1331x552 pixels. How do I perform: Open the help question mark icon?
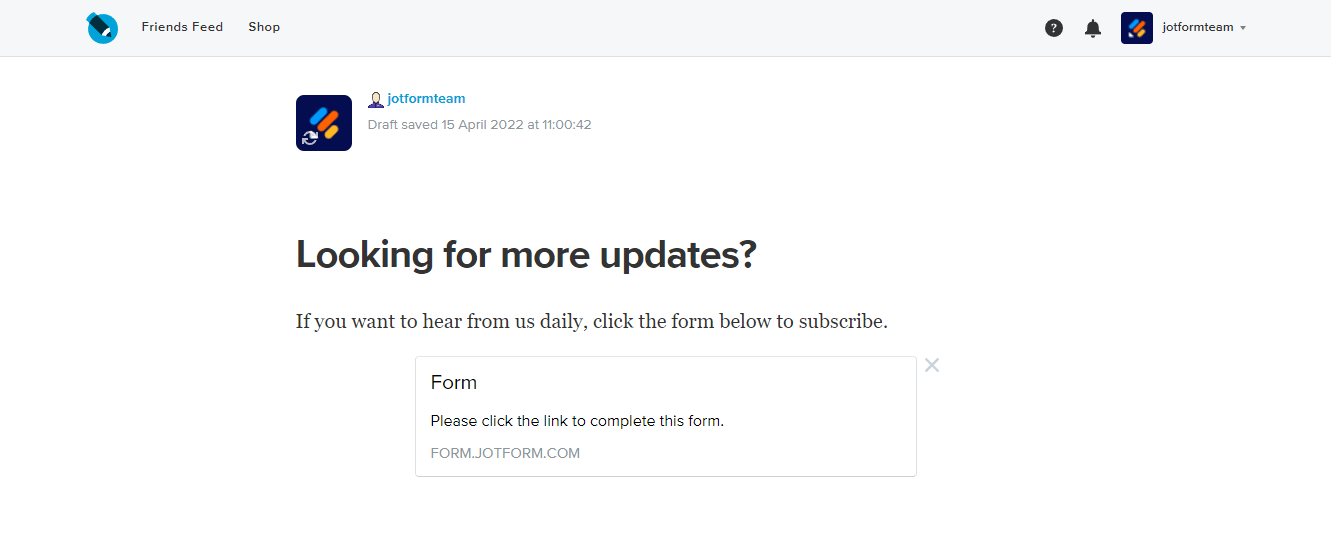pos(1054,28)
